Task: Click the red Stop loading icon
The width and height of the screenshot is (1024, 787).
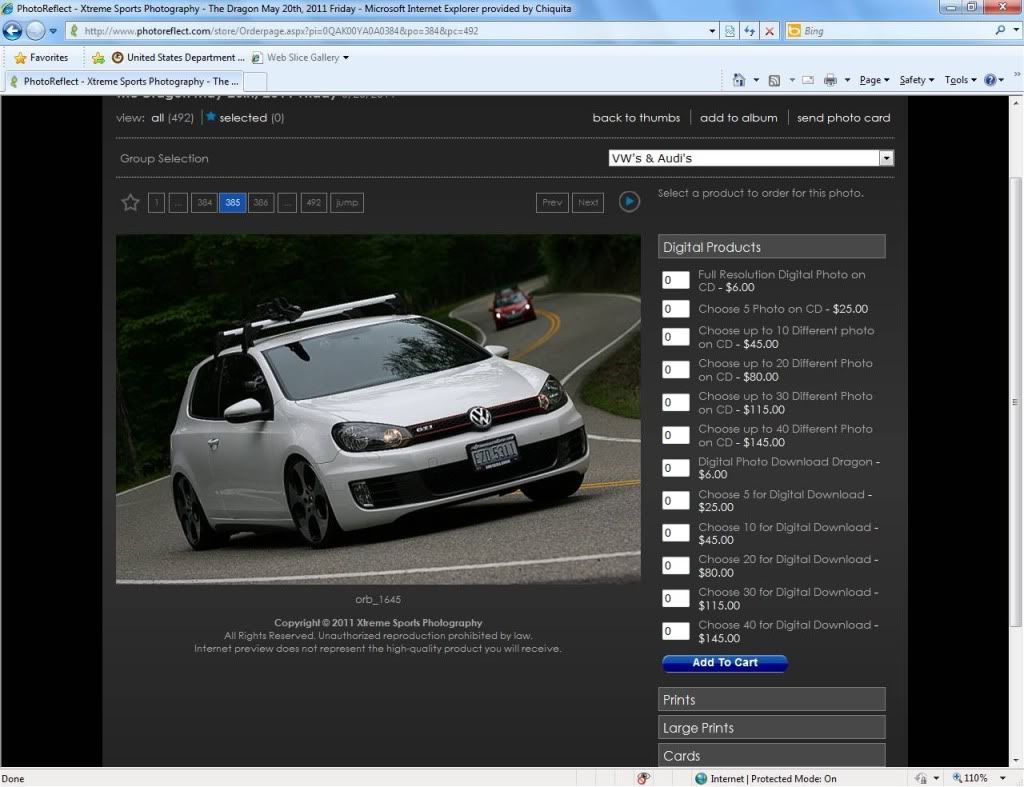Action: (769, 31)
